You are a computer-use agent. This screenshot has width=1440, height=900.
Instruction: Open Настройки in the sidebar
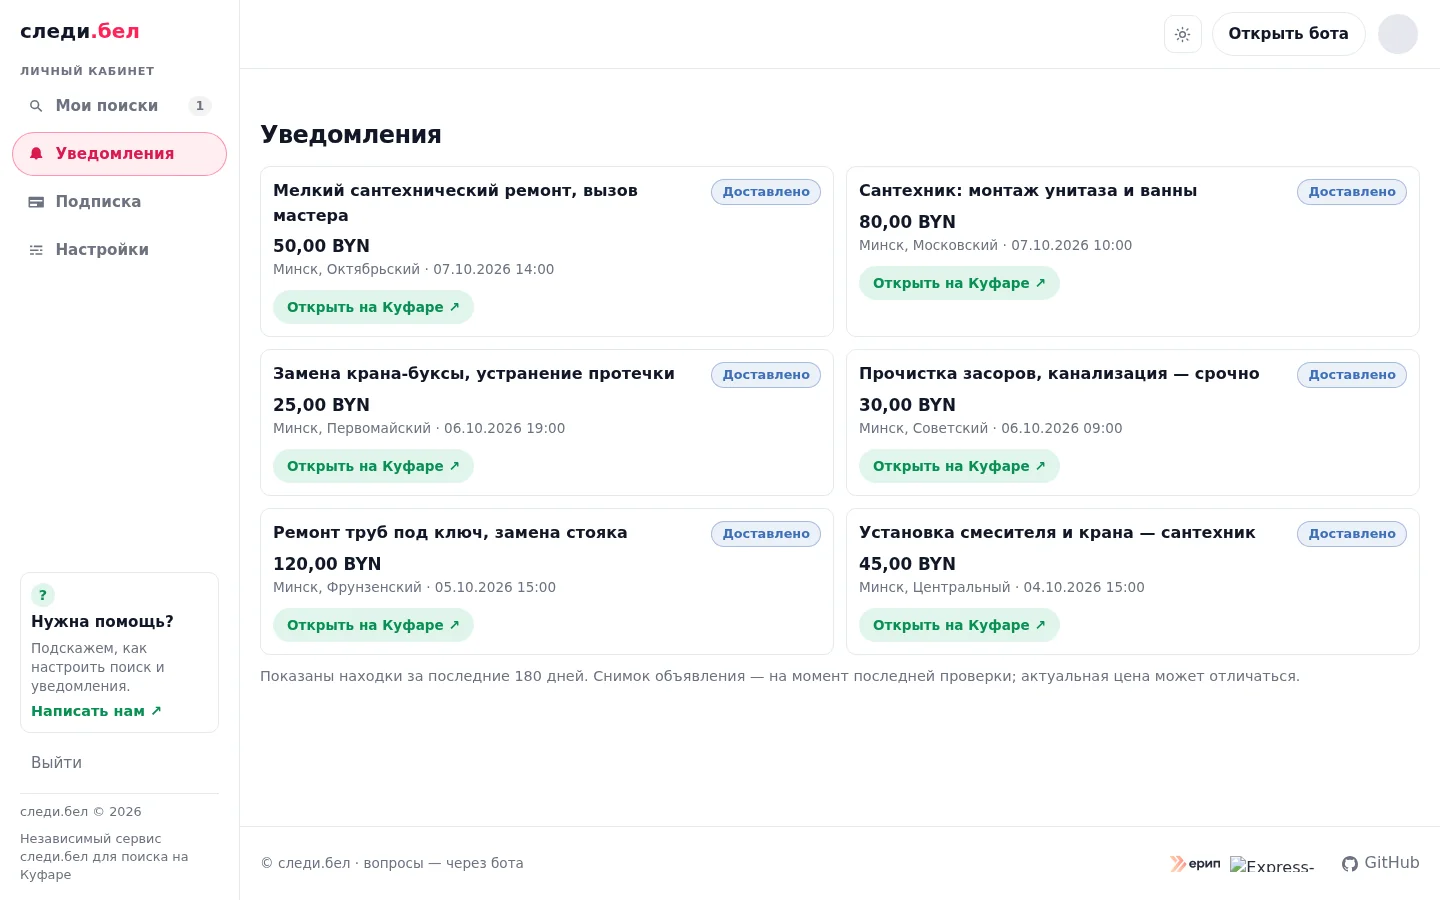119,250
